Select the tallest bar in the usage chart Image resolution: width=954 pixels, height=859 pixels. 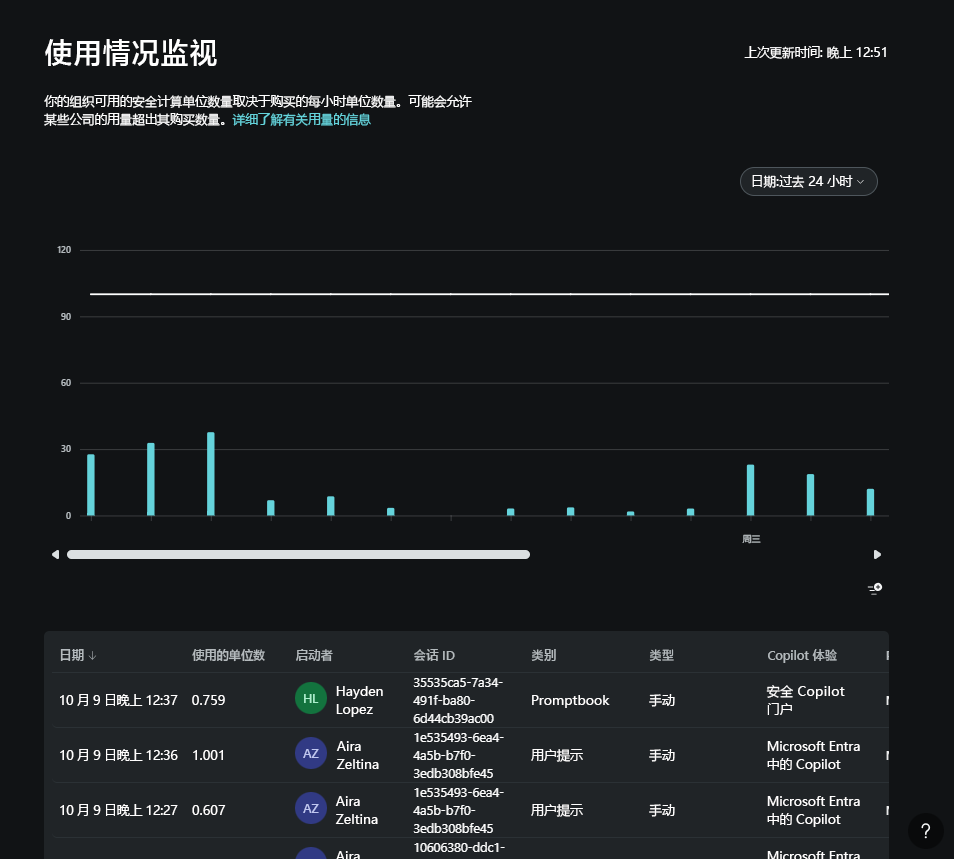pos(211,470)
